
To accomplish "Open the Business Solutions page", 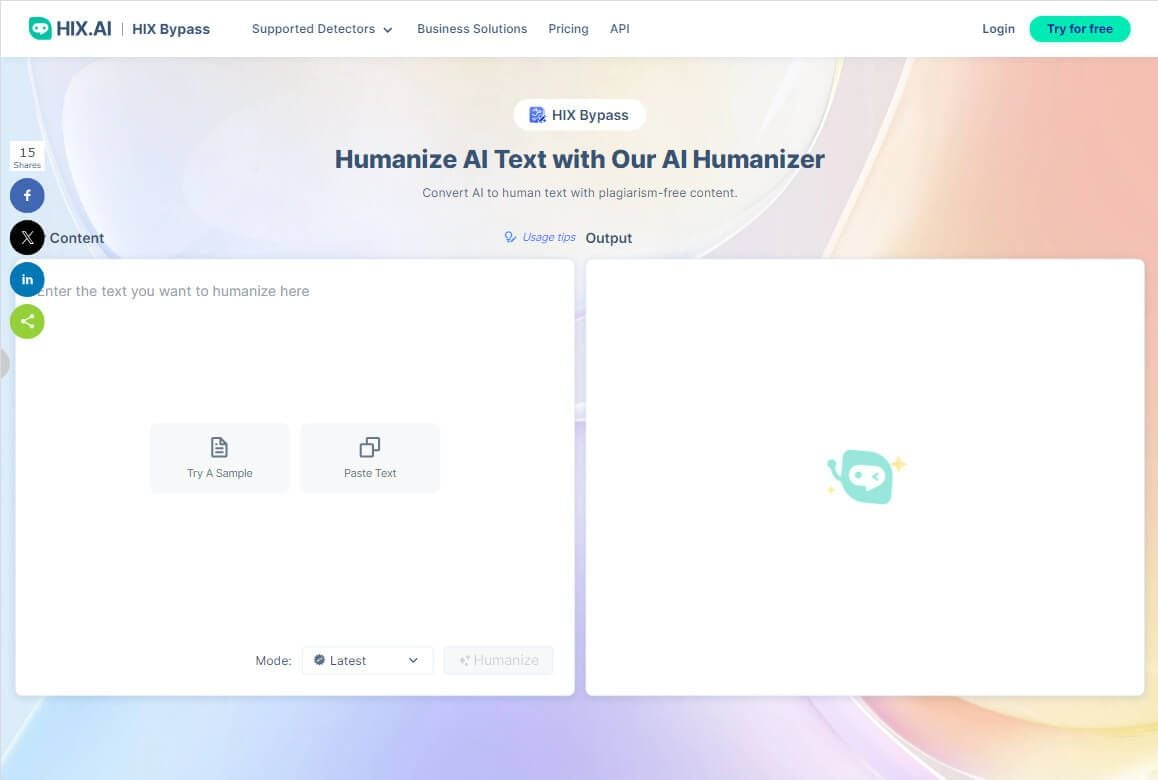I will coord(472,29).
